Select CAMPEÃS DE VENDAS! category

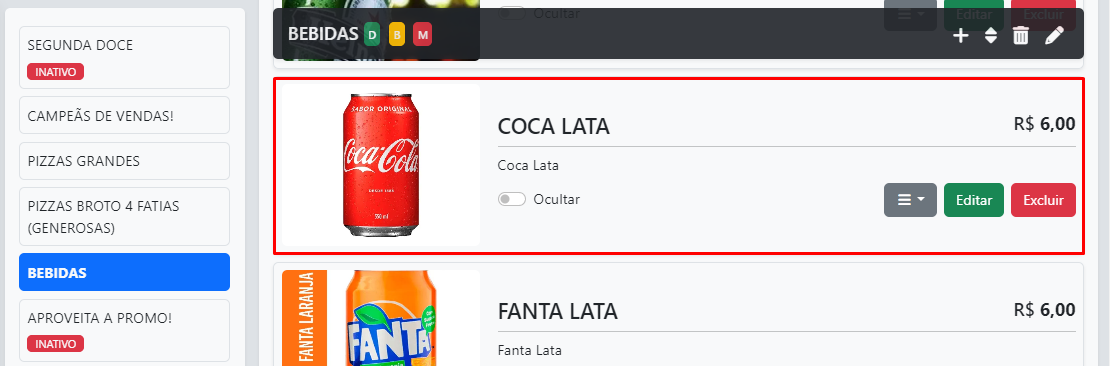point(125,115)
